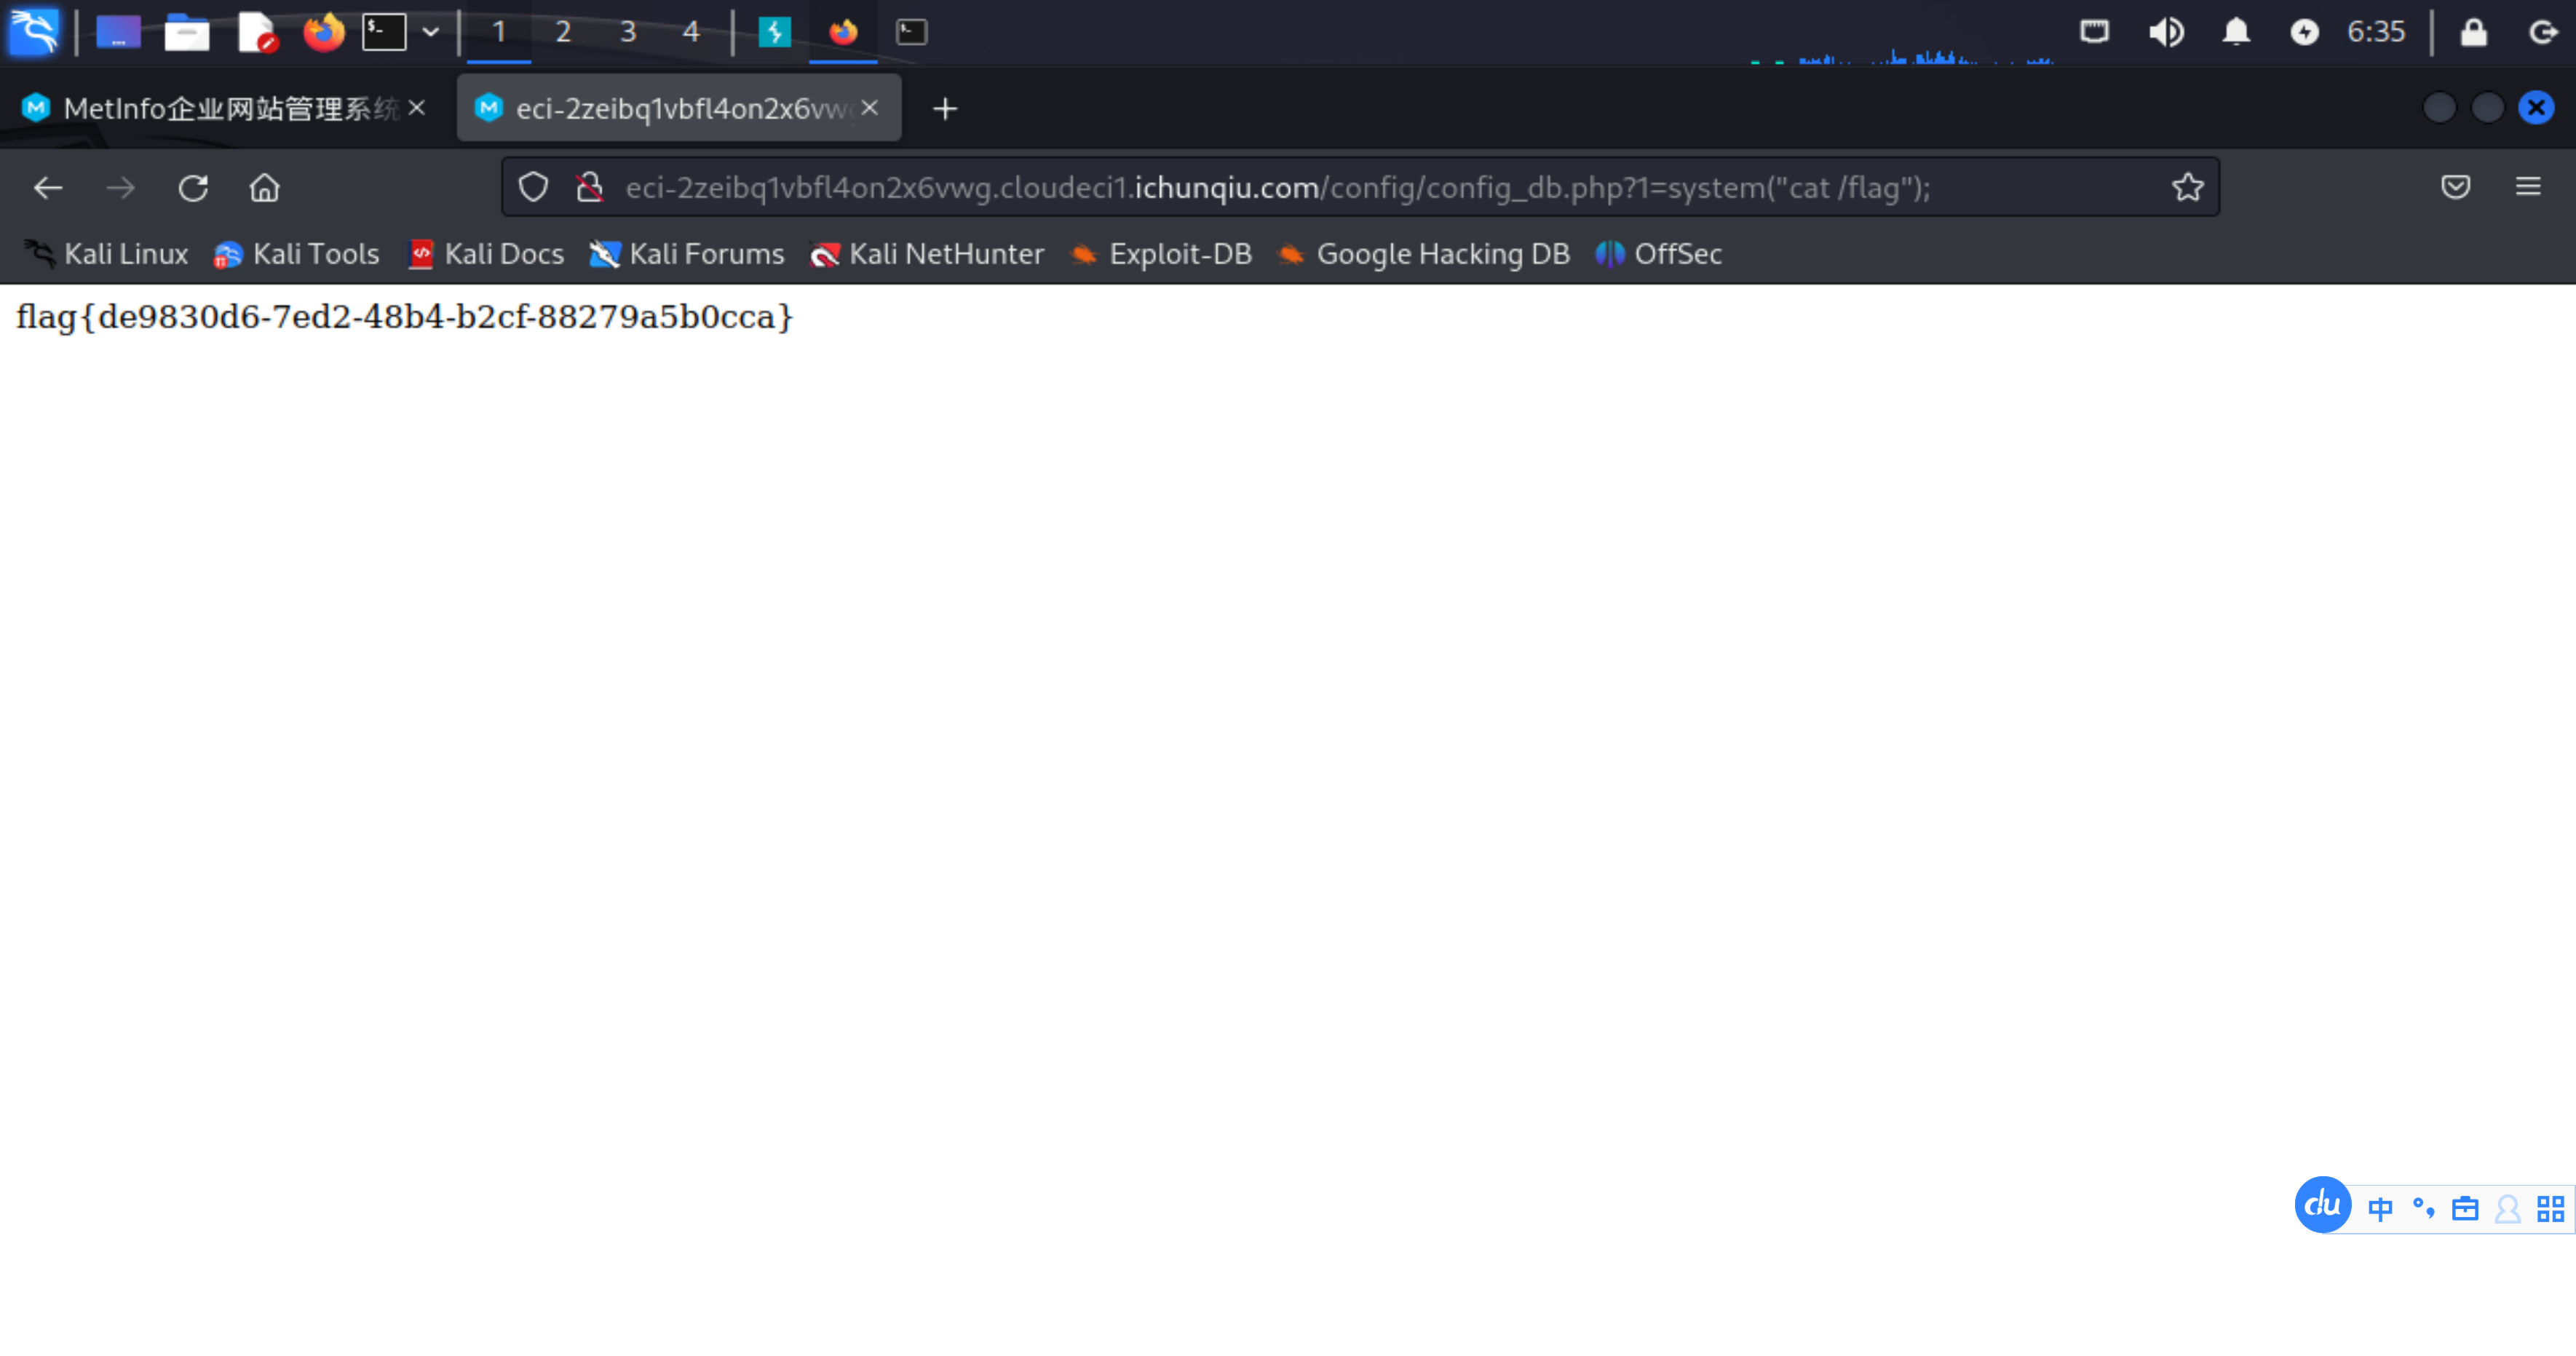This screenshot has height=1356, width=2576.
Task: Click the volume speaker tray icon
Action: (x=2166, y=32)
